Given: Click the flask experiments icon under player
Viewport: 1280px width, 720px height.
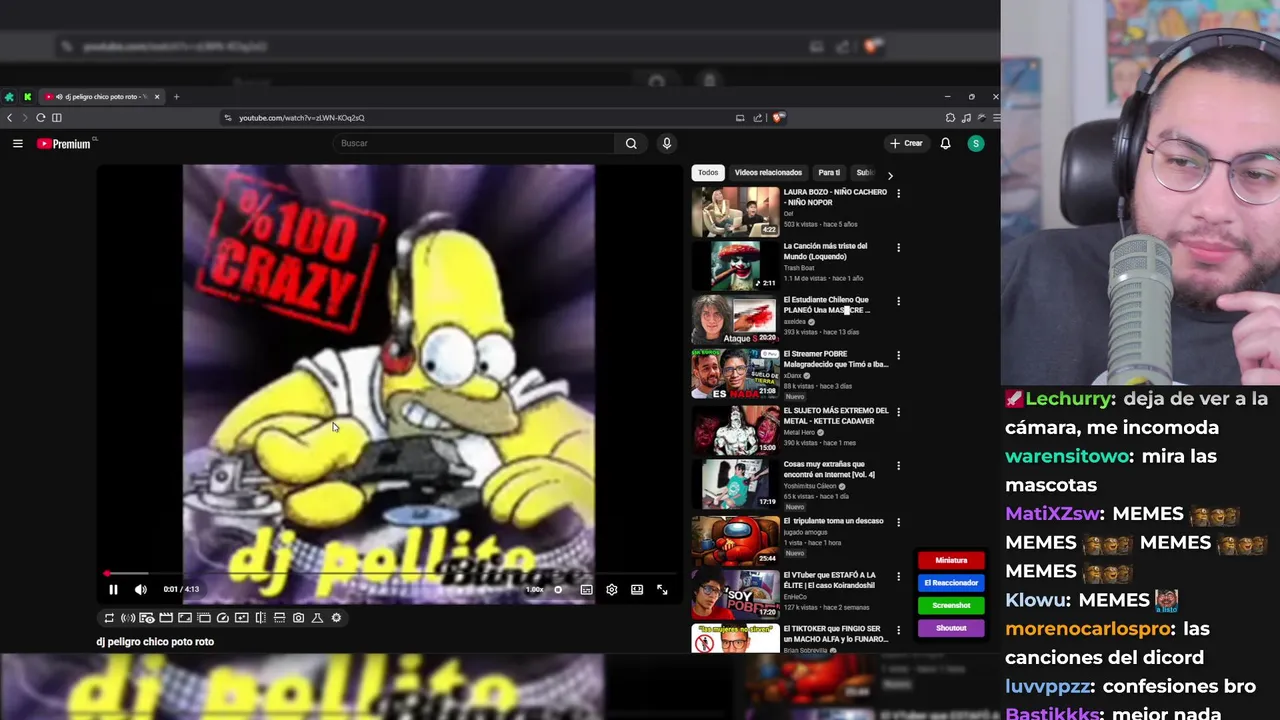Looking at the screenshot, I should (317, 618).
